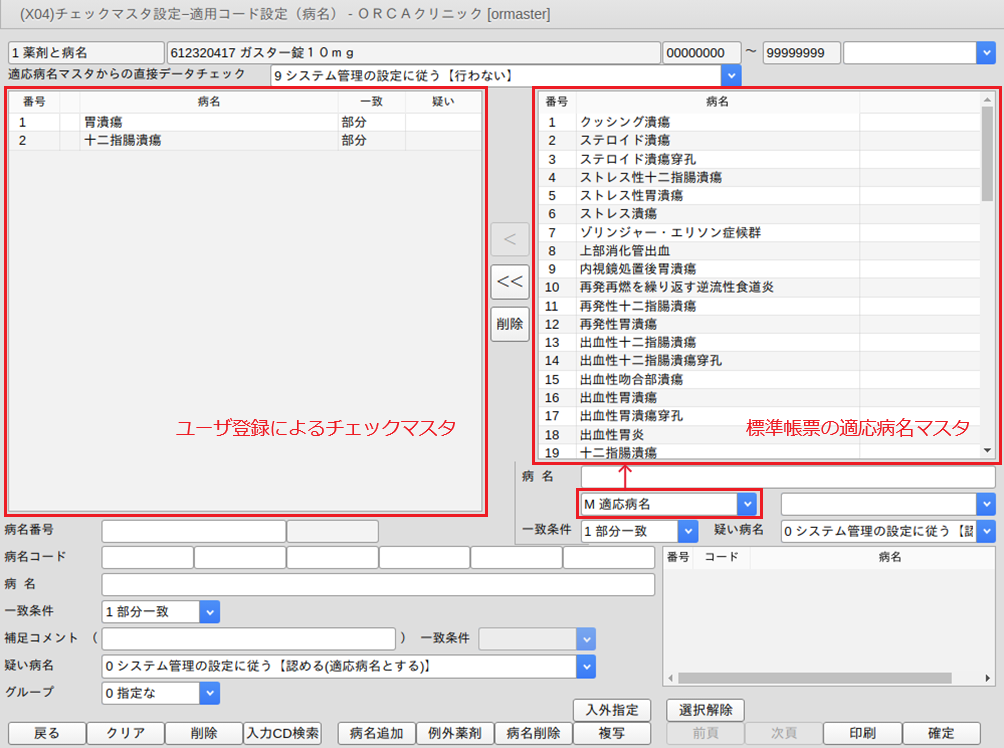This screenshot has height=748, width=1004.
Task: Click the single left arrow '<' button
Action: point(509,240)
